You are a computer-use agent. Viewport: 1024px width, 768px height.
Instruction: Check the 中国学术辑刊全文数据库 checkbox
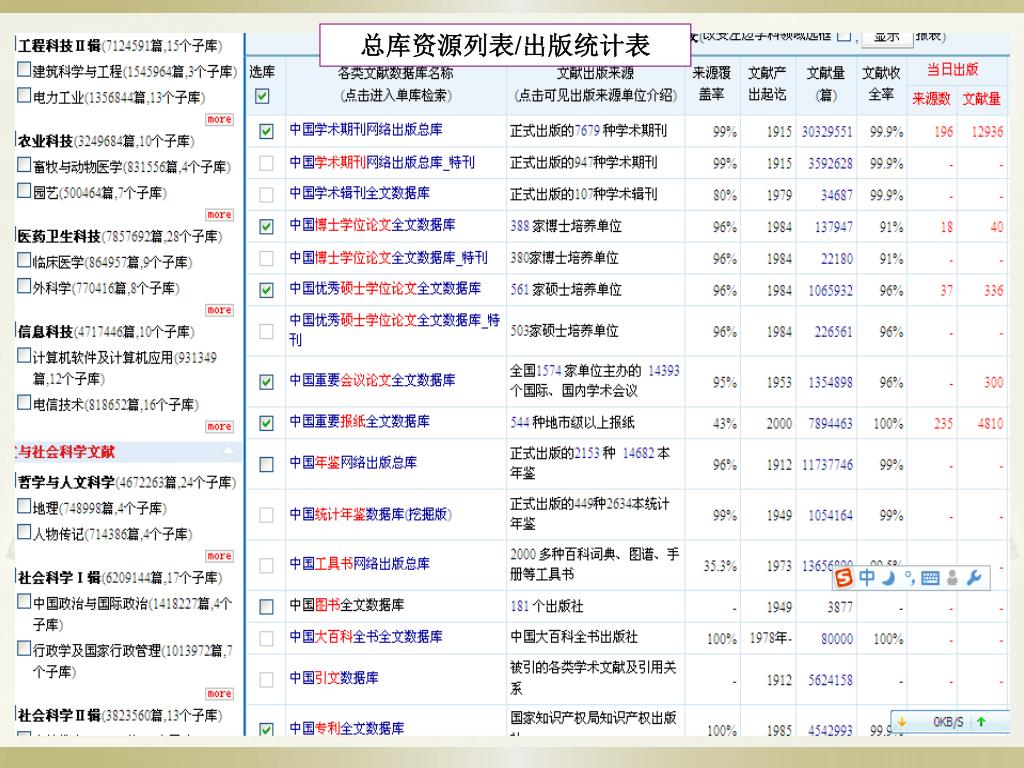coord(266,195)
